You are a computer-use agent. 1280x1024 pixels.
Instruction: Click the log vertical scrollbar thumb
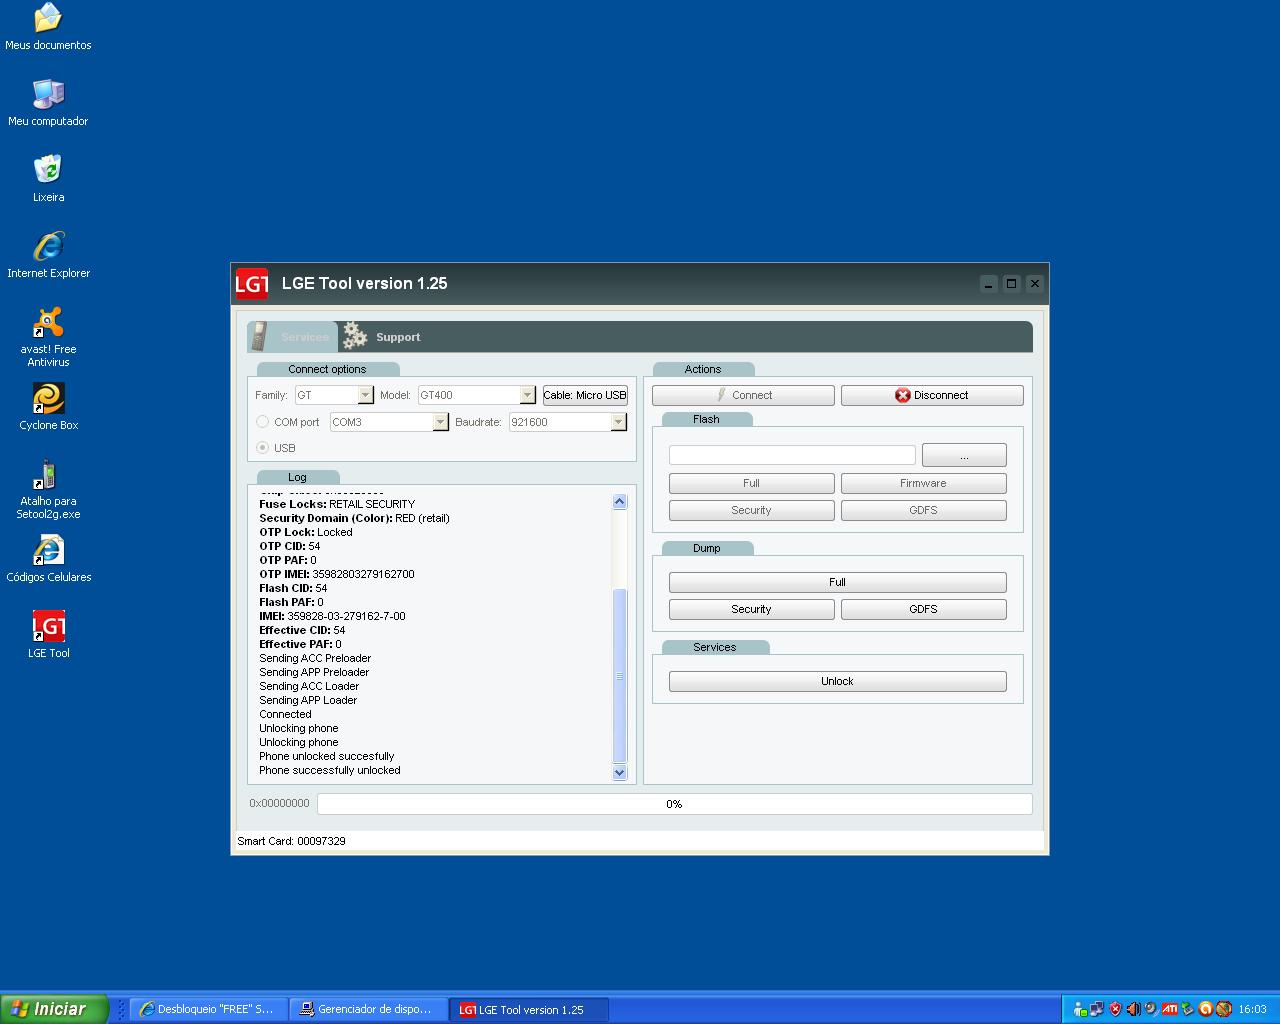619,676
